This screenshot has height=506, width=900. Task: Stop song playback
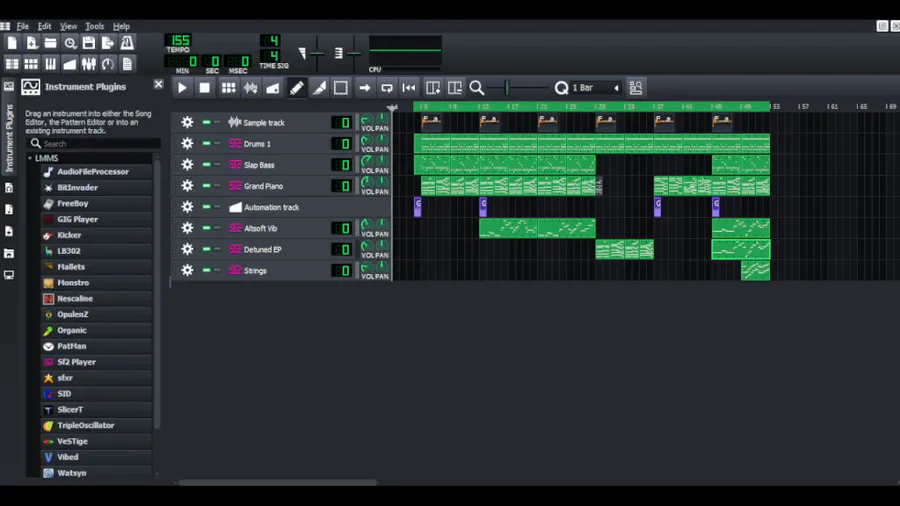pos(204,88)
